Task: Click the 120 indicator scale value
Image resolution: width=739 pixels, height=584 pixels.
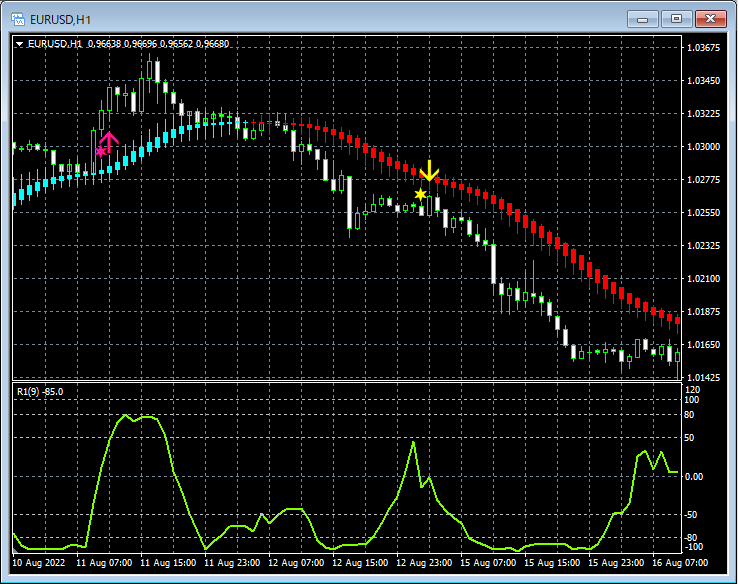Action: [692, 390]
